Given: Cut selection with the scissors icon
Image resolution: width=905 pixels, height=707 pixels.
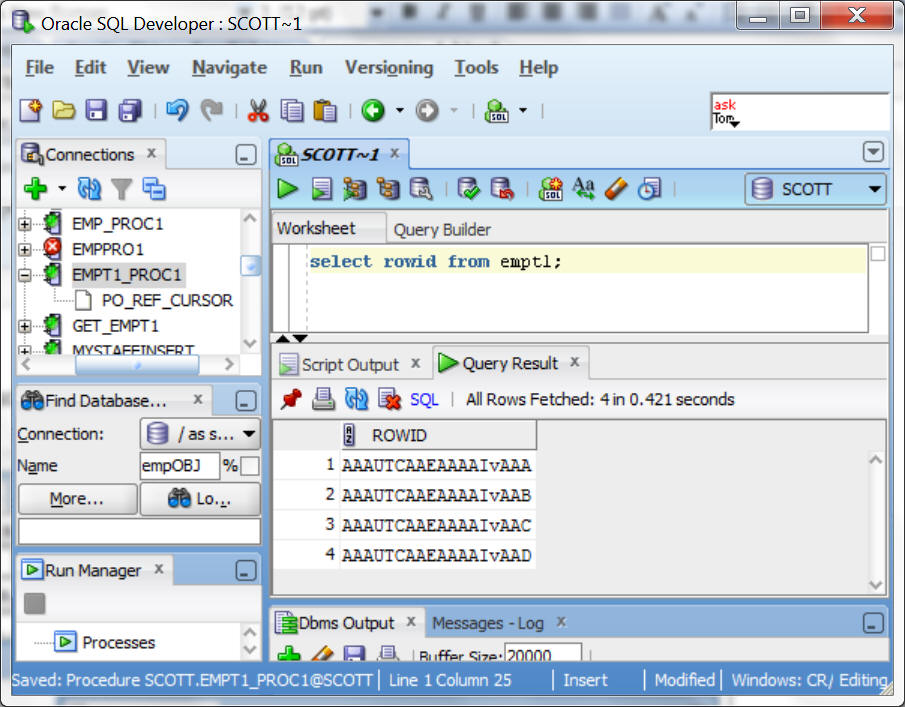Looking at the screenshot, I should click(258, 110).
